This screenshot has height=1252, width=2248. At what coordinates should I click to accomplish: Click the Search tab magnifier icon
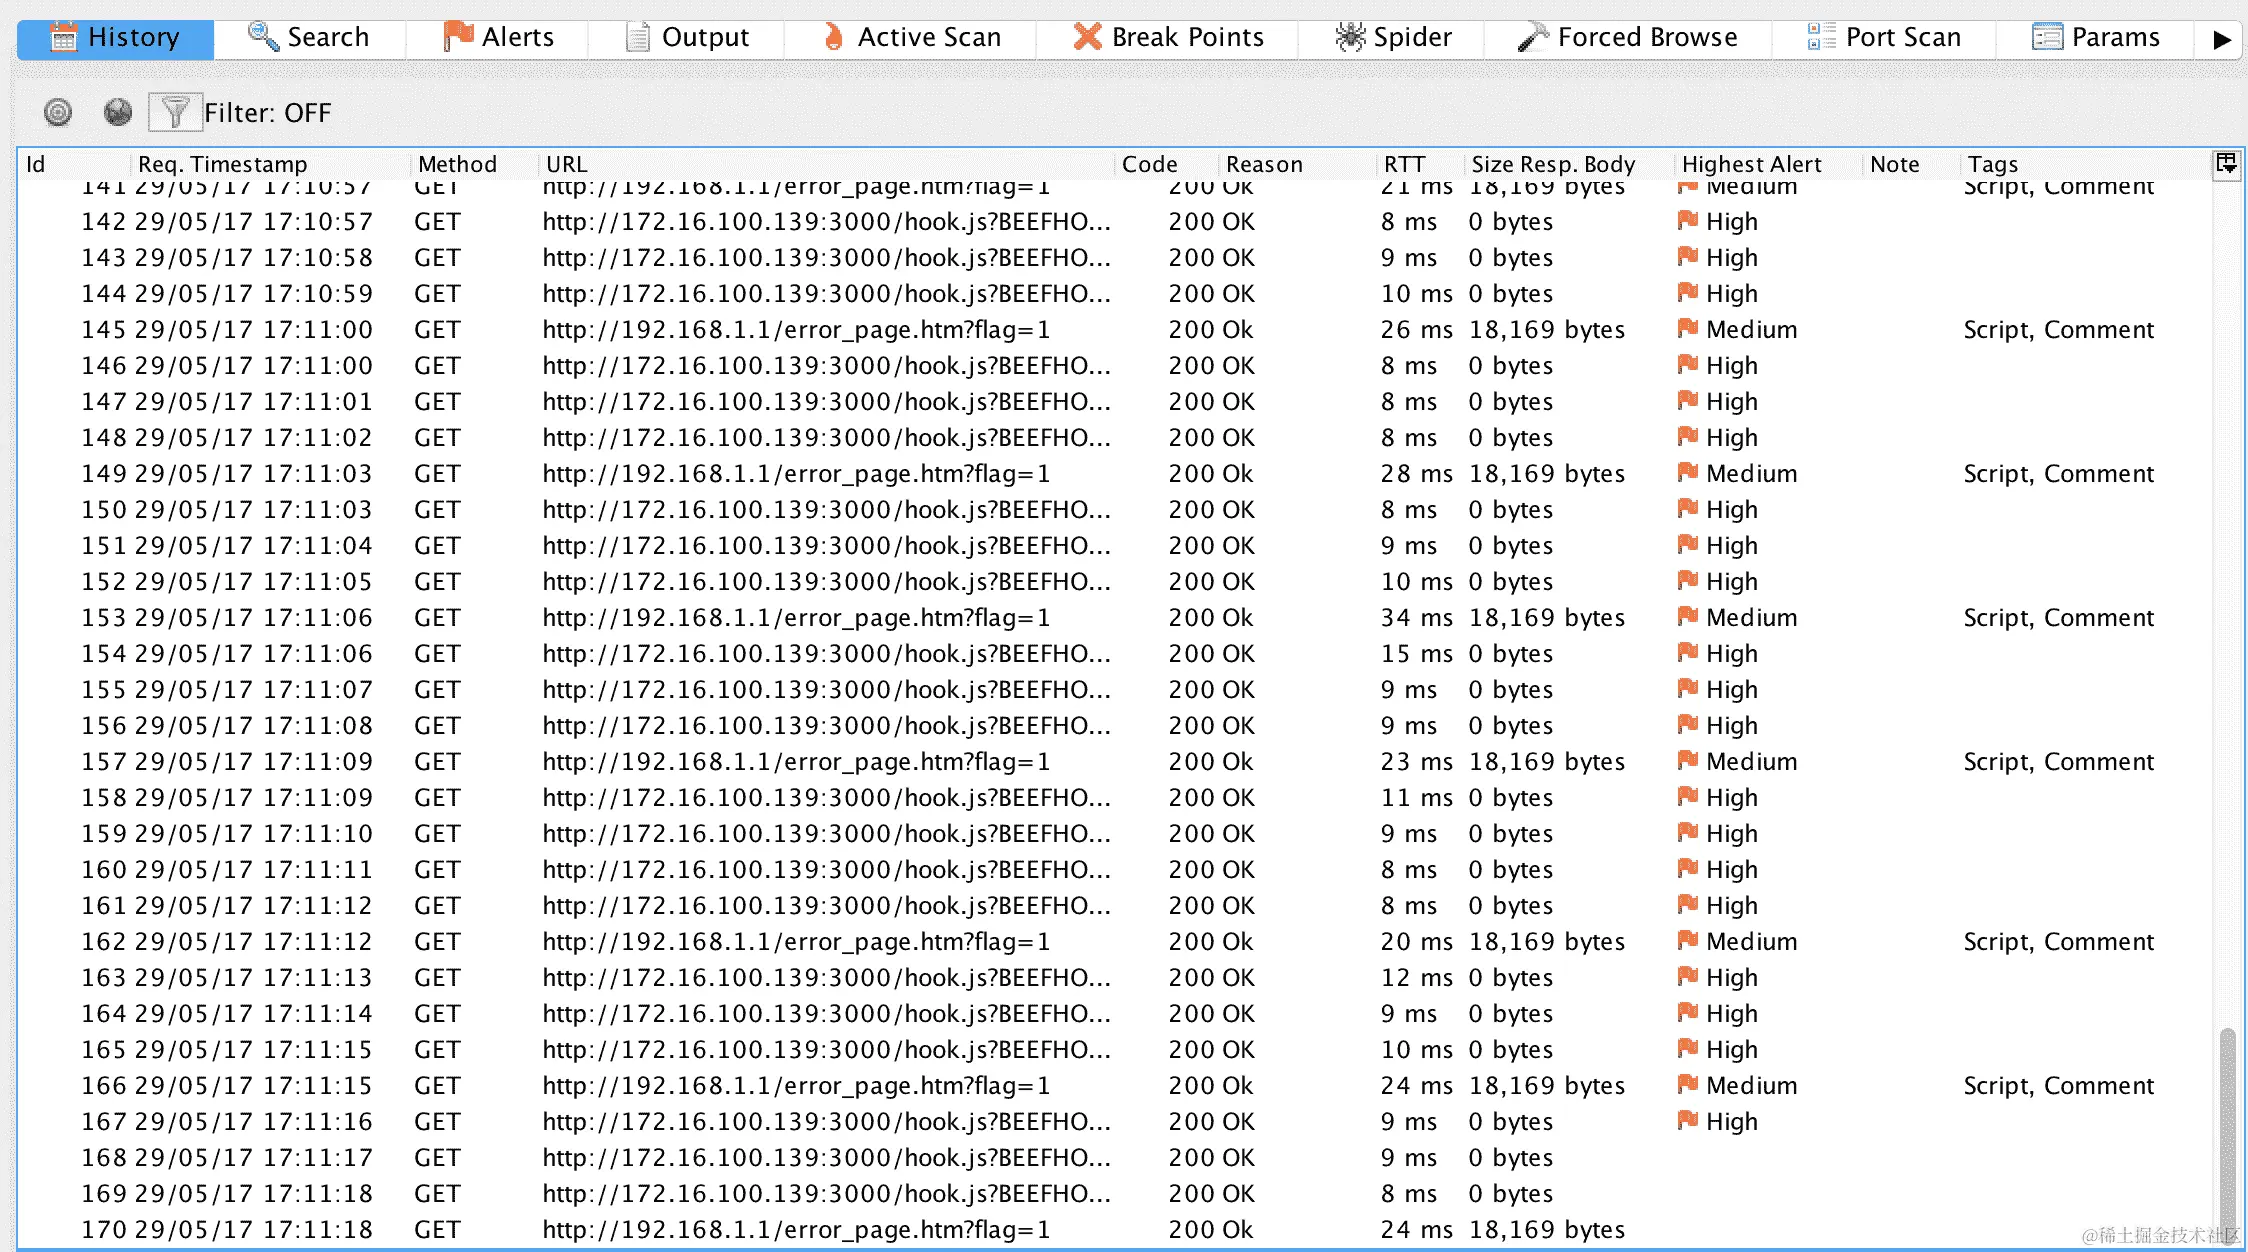(x=263, y=37)
